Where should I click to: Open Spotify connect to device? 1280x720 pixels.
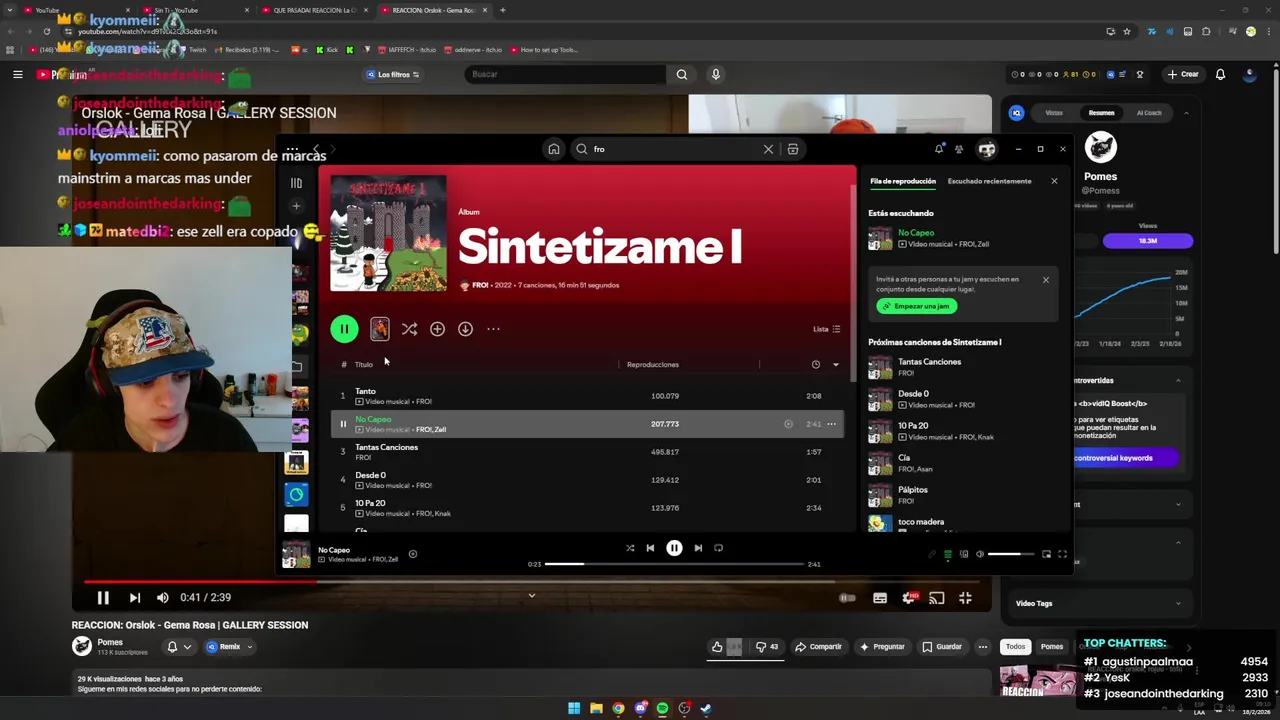click(x=964, y=554)
